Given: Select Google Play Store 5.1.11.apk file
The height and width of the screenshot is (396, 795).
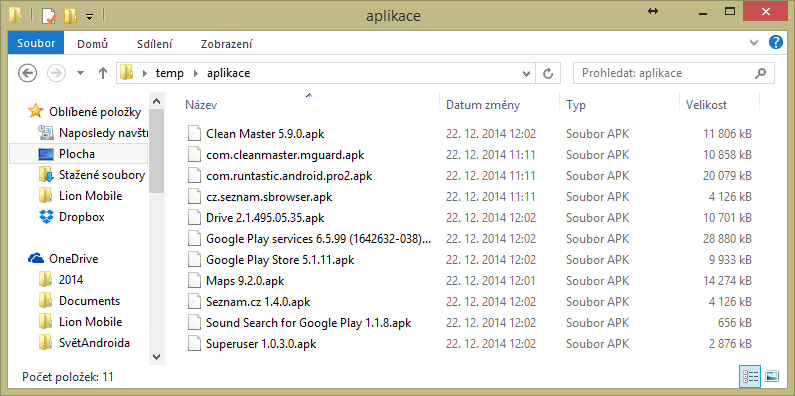Looking at the screenshot, I should (x=280, y=260).
